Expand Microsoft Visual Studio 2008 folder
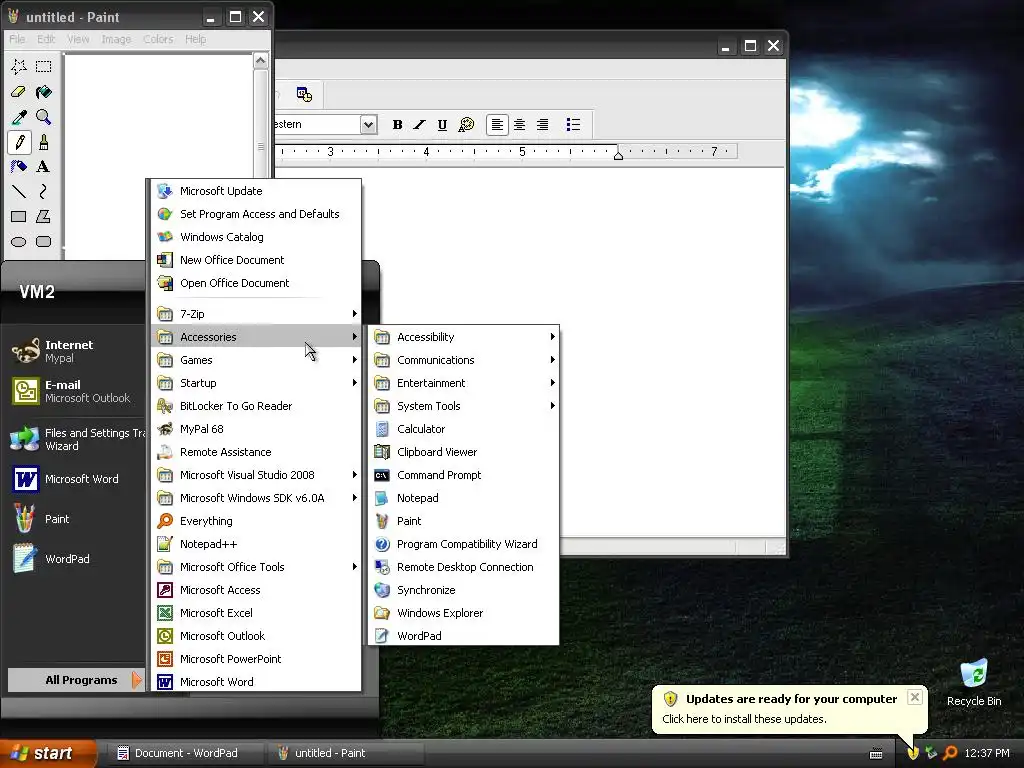 pyautogui.click(x=256, y=475)
